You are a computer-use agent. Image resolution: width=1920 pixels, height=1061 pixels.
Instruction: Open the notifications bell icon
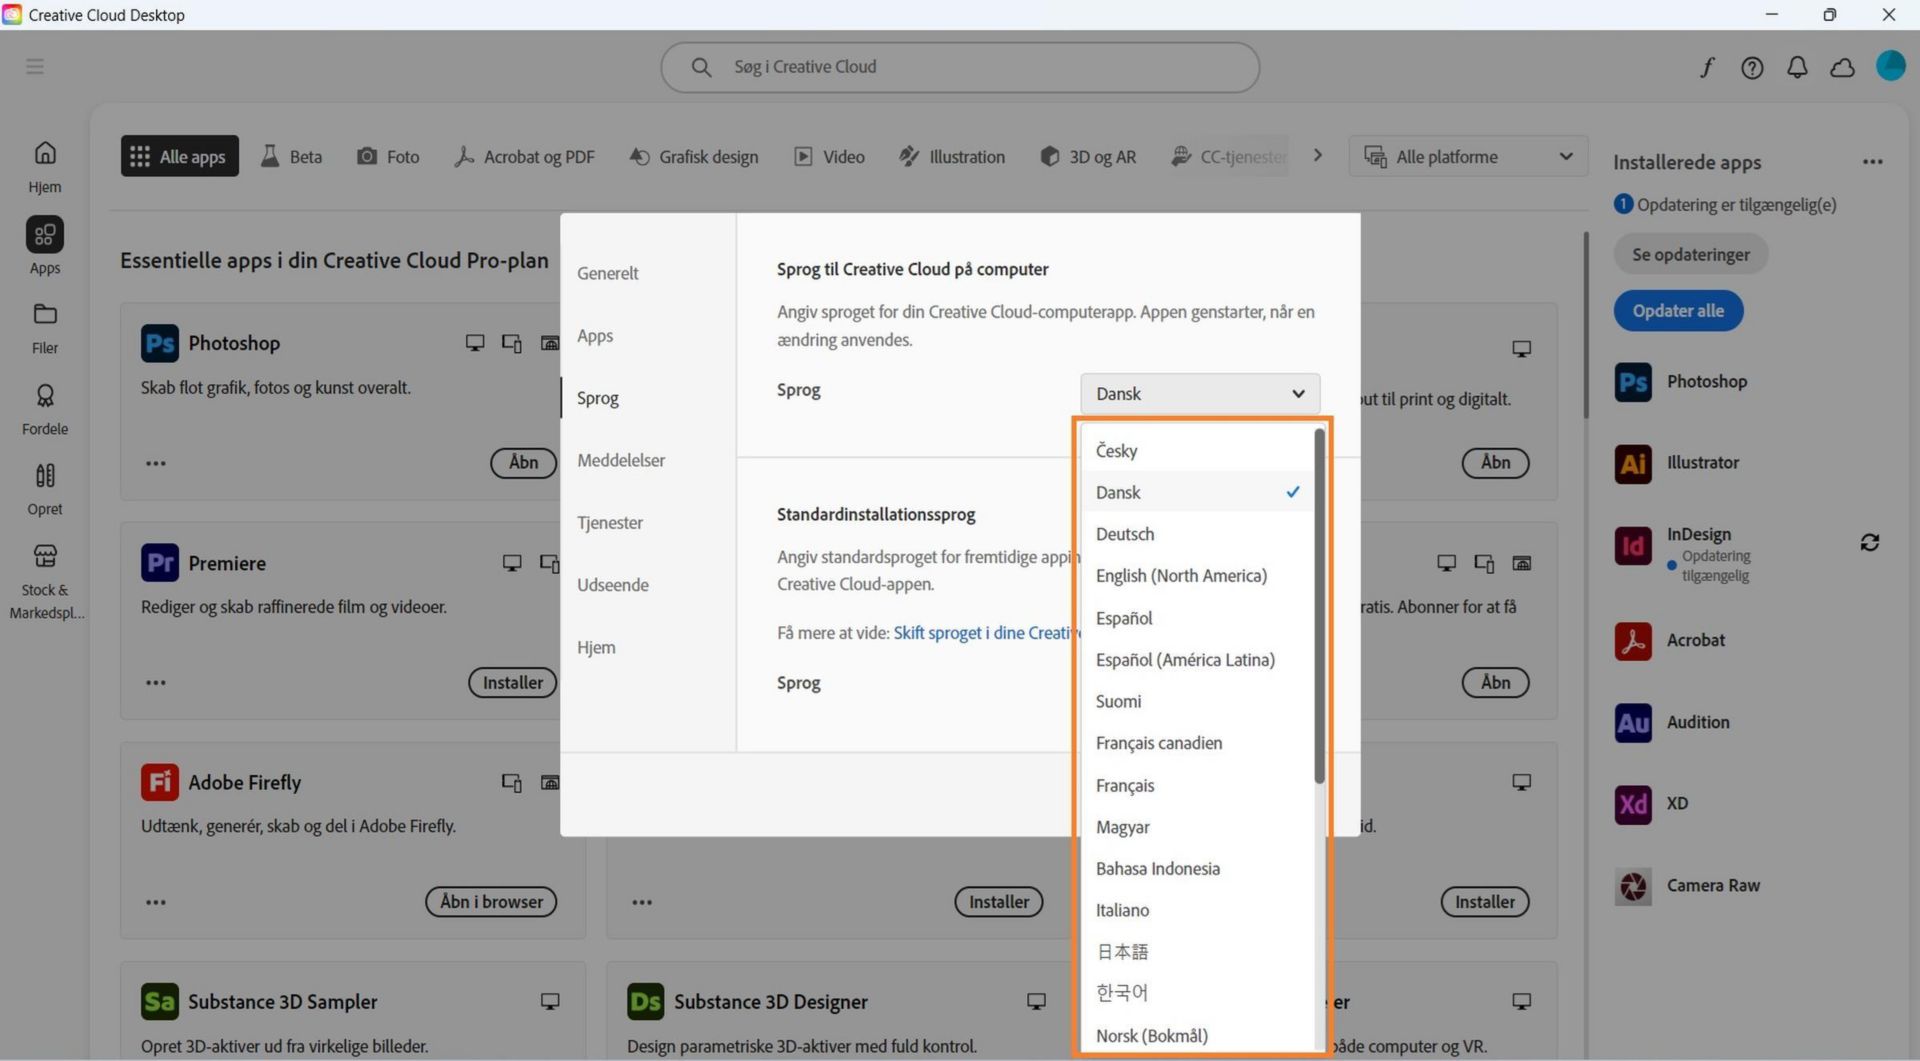(x=1797, y=67)
